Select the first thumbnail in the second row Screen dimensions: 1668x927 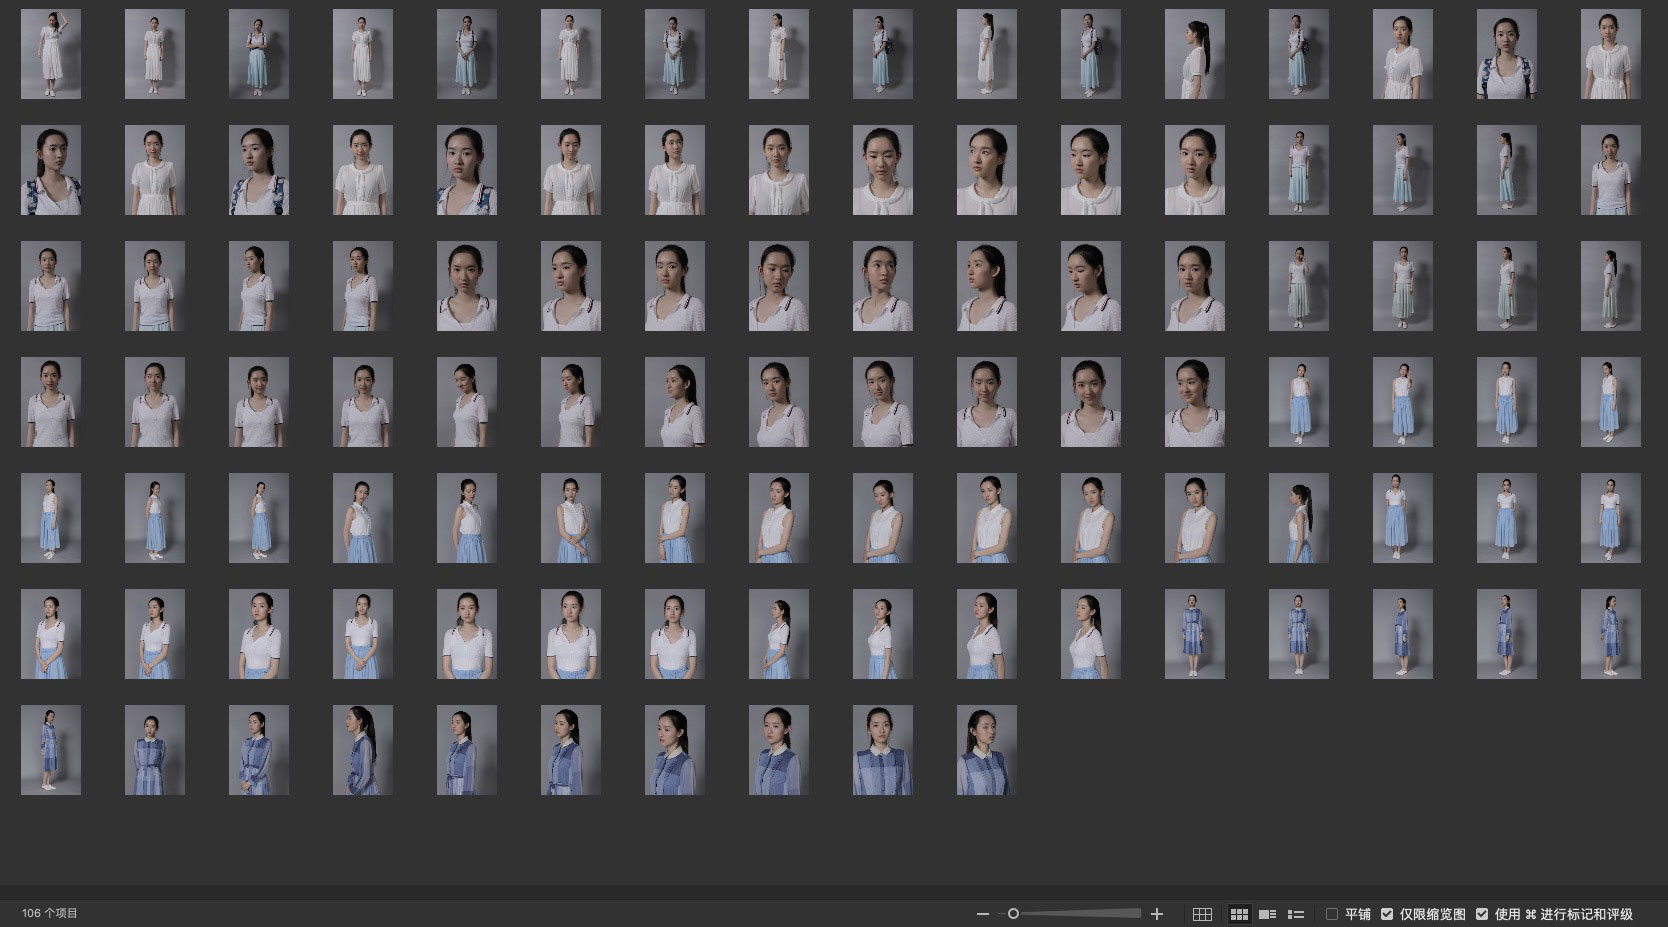(x=51, y=170)
